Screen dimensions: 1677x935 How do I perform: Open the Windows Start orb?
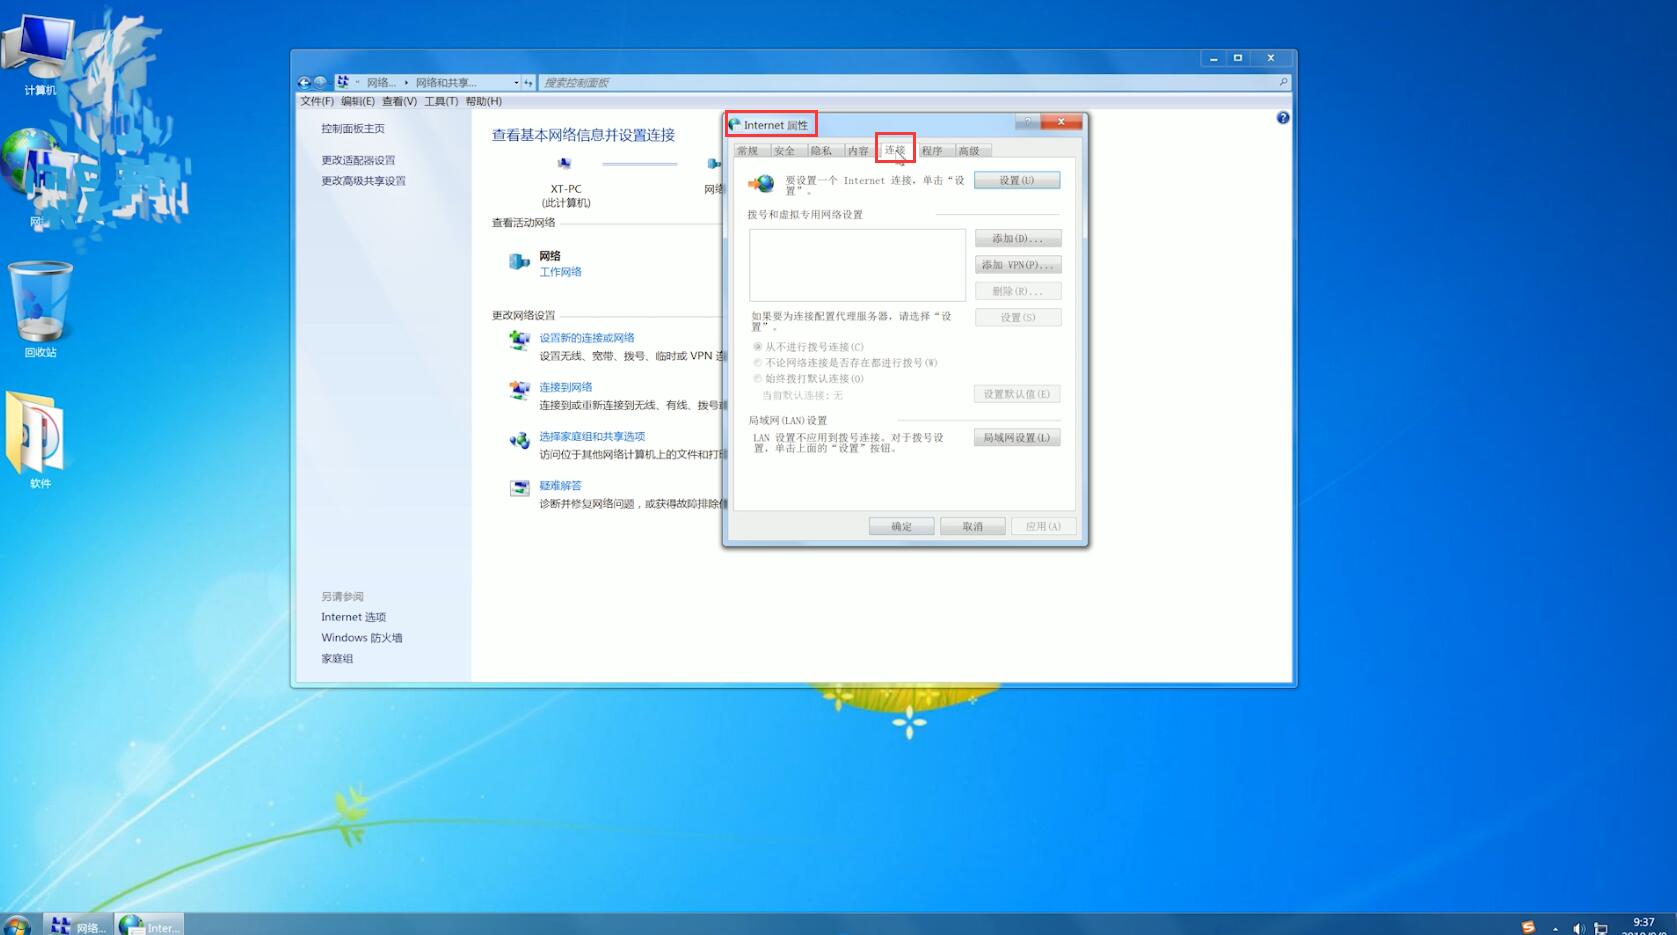(17, 925)
